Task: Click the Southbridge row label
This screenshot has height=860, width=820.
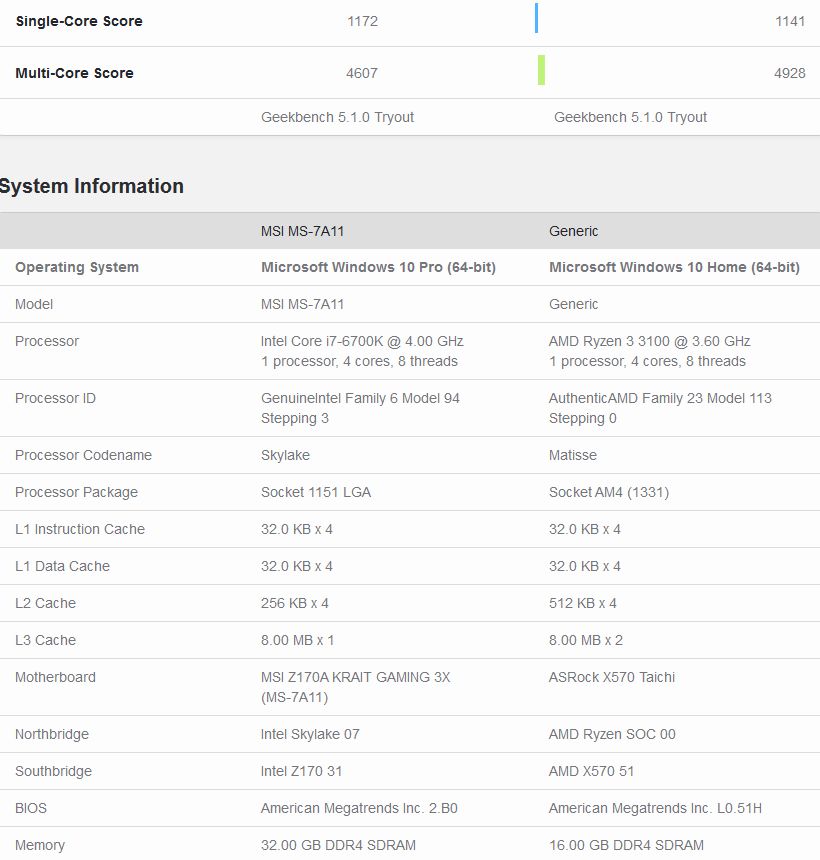Action: point(53,771)
